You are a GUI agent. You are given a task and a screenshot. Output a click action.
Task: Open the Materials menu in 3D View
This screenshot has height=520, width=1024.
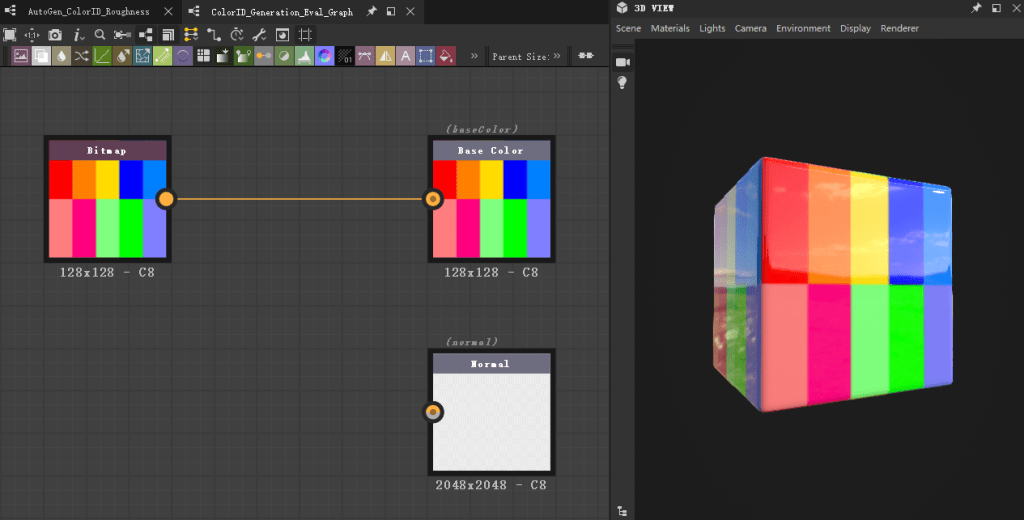(670, 28)
